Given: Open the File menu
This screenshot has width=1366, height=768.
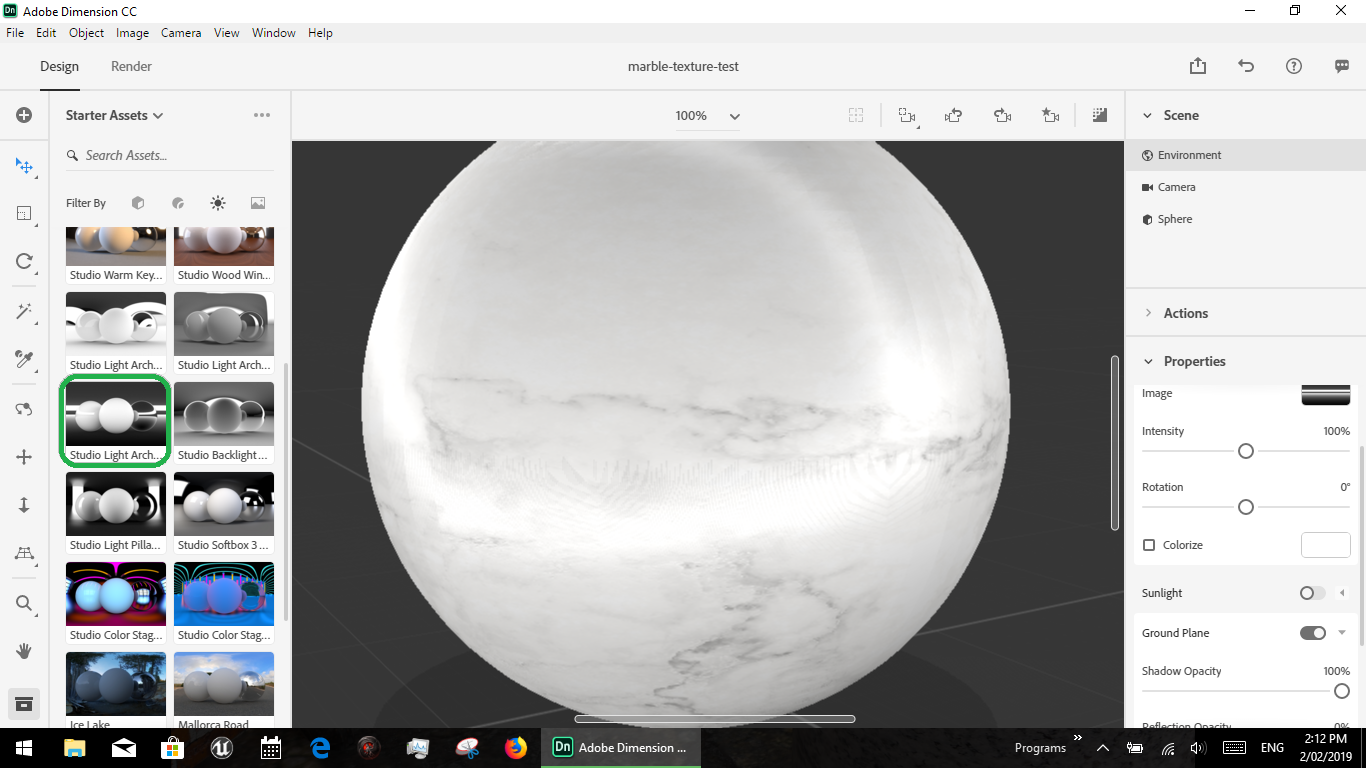Looking at the screenshot, I should pyautogui.click(x=15, y=33).
